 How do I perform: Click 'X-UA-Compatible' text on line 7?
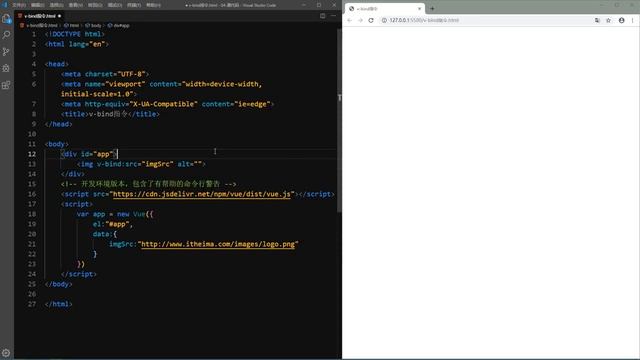click(163, 104)
